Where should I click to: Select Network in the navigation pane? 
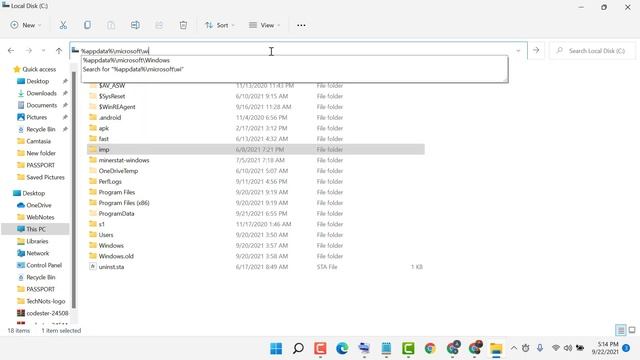(38, 253)
